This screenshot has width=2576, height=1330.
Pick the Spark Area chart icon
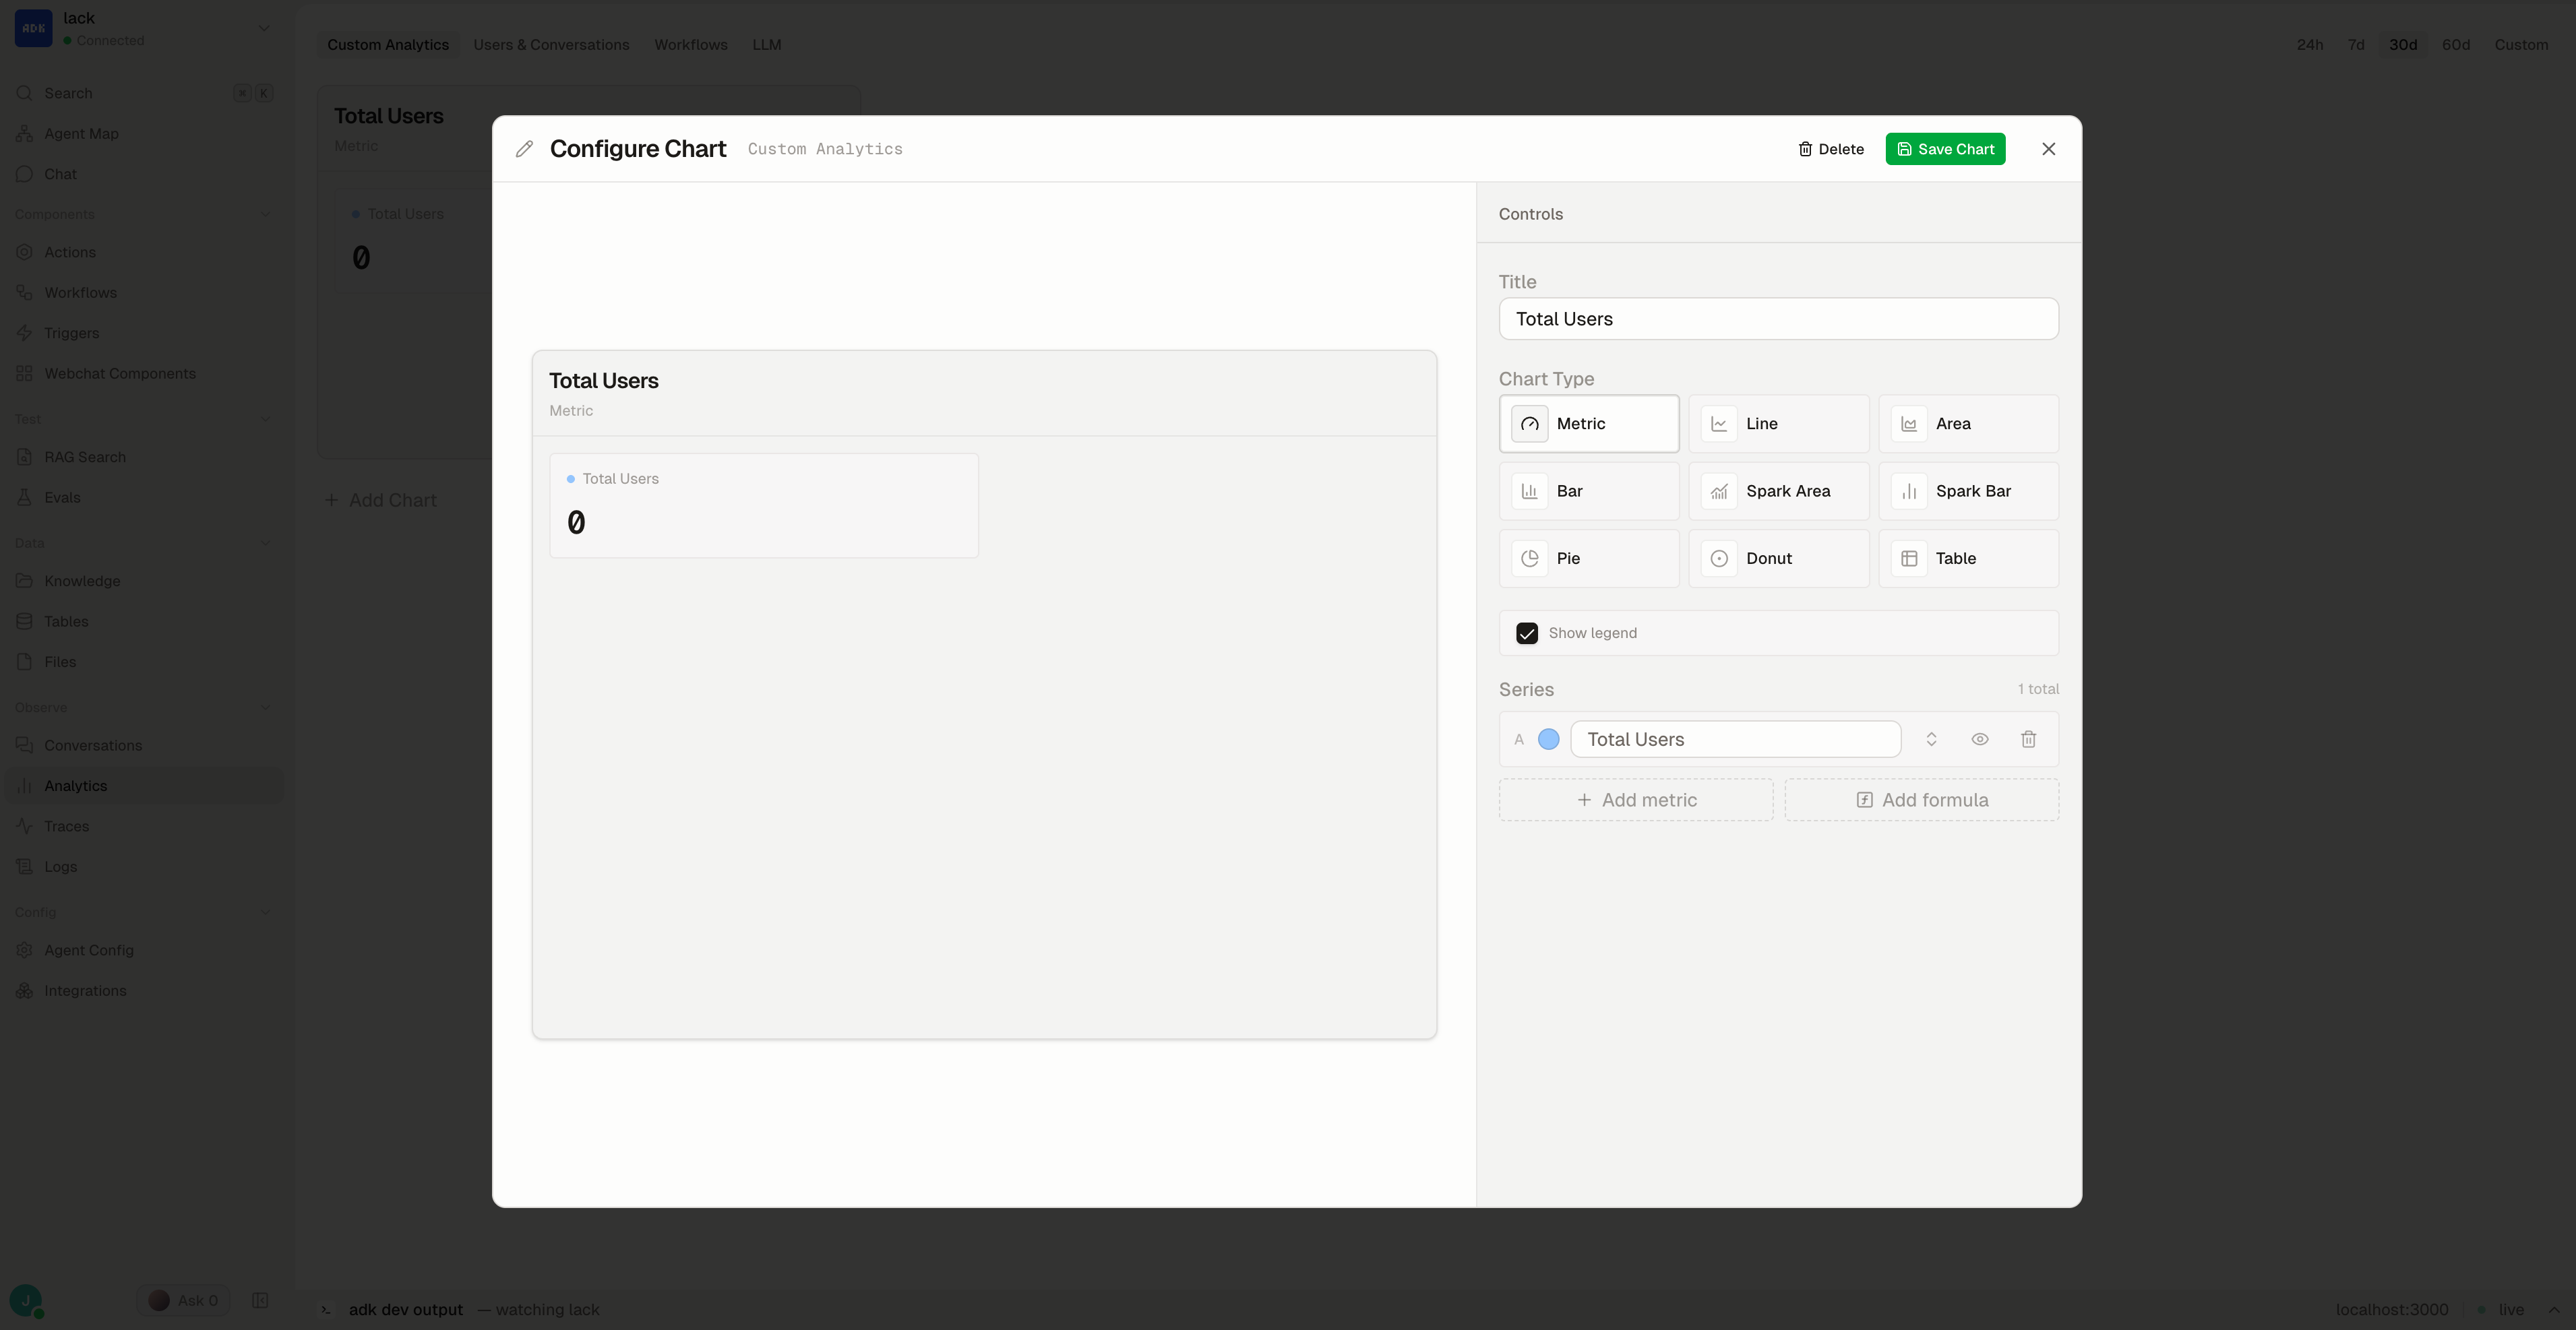tap(1719, 491)
